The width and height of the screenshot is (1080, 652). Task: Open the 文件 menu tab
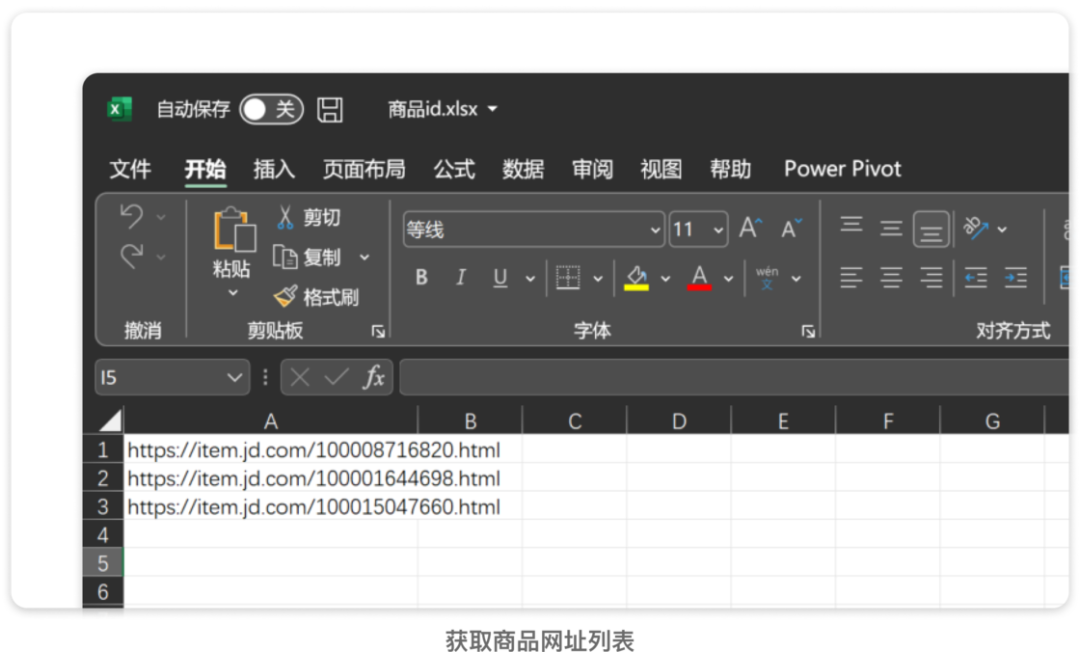pos(130,169)
